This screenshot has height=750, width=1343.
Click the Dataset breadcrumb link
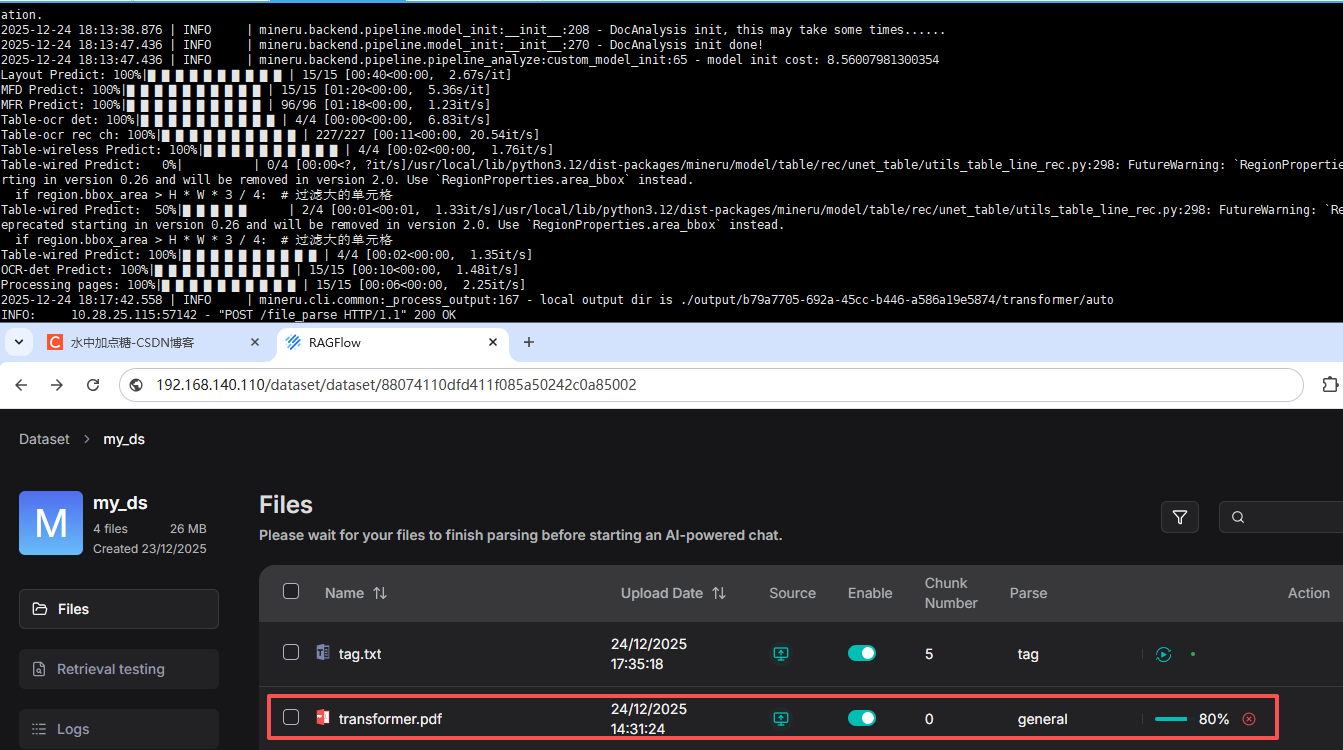coord(43,438)
